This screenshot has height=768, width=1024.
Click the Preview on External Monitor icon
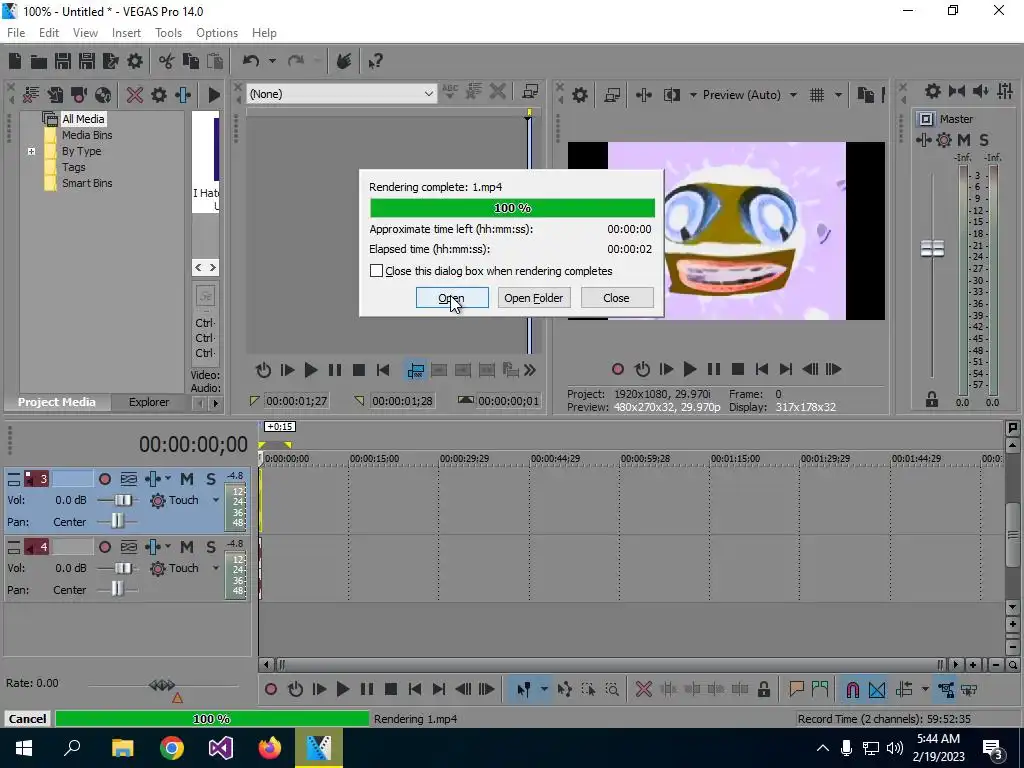613,95
